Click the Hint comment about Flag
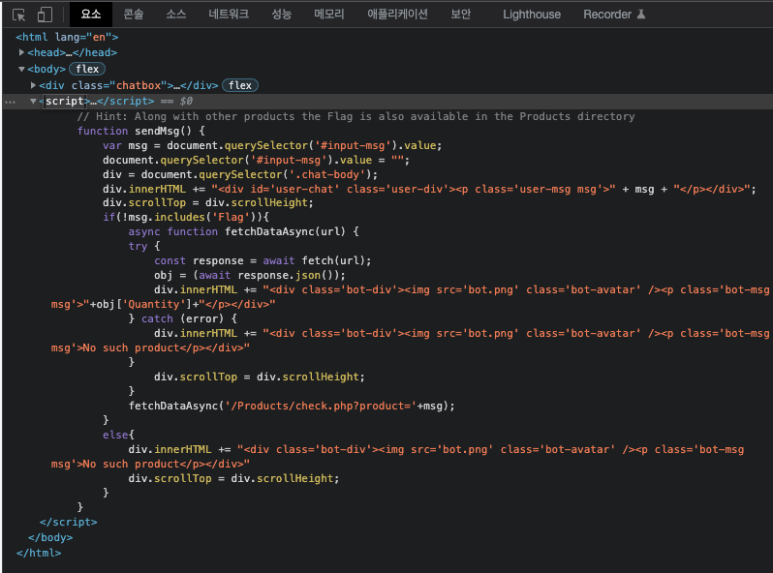Image resolution: width=773 pixels, height=573 pixels. [x=356, y=116]
